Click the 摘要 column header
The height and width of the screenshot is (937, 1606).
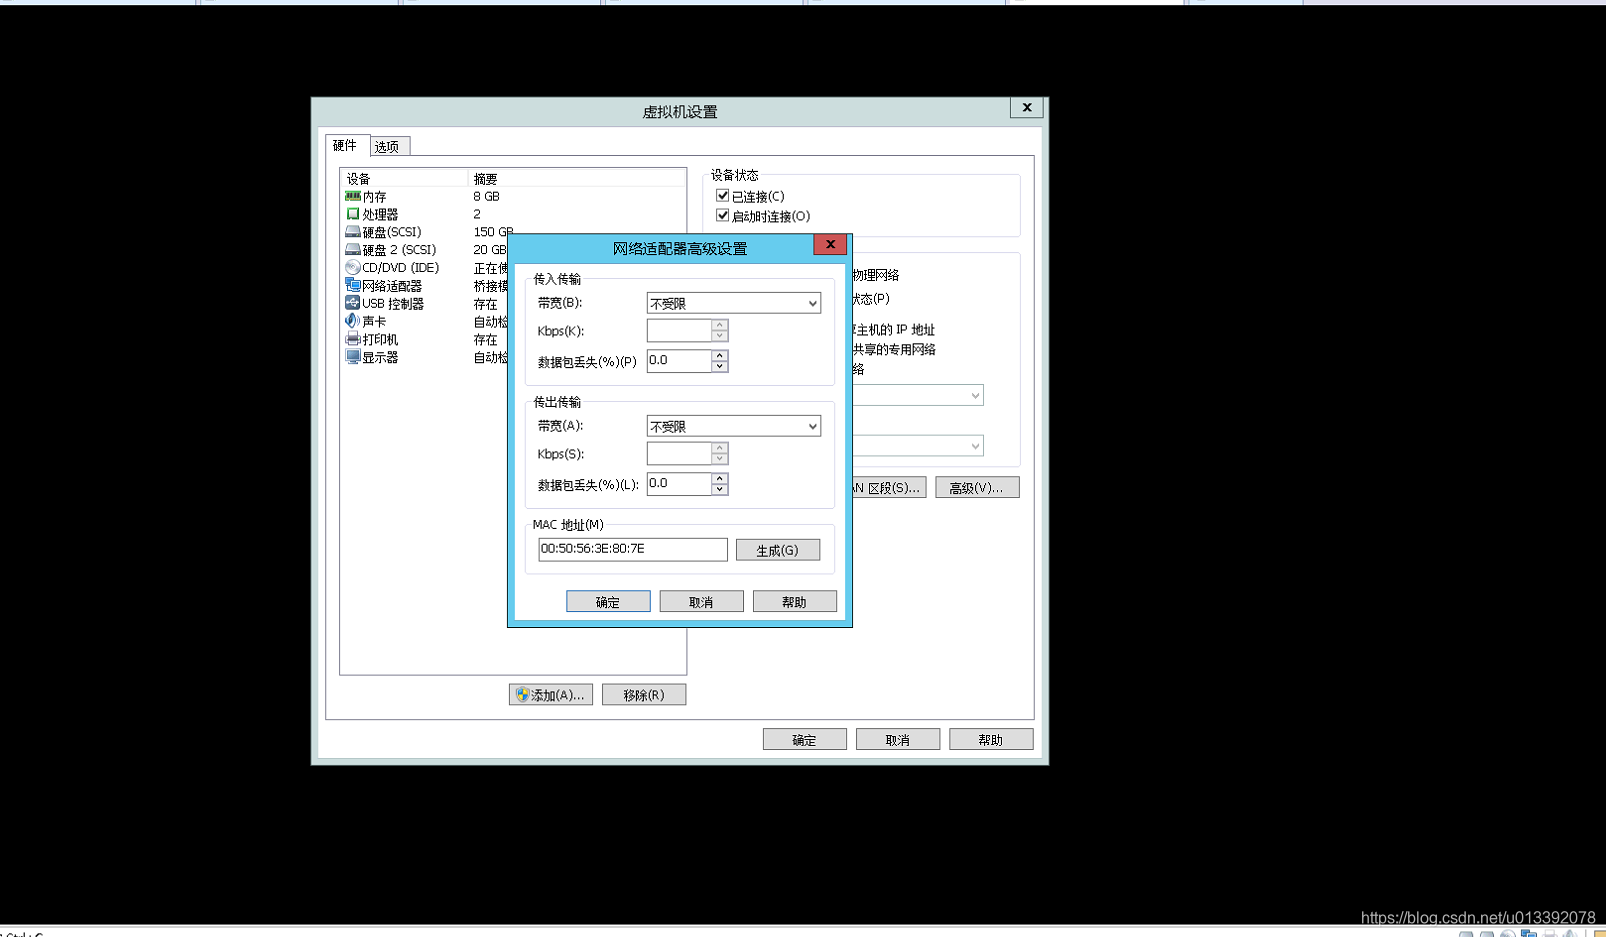577,178
